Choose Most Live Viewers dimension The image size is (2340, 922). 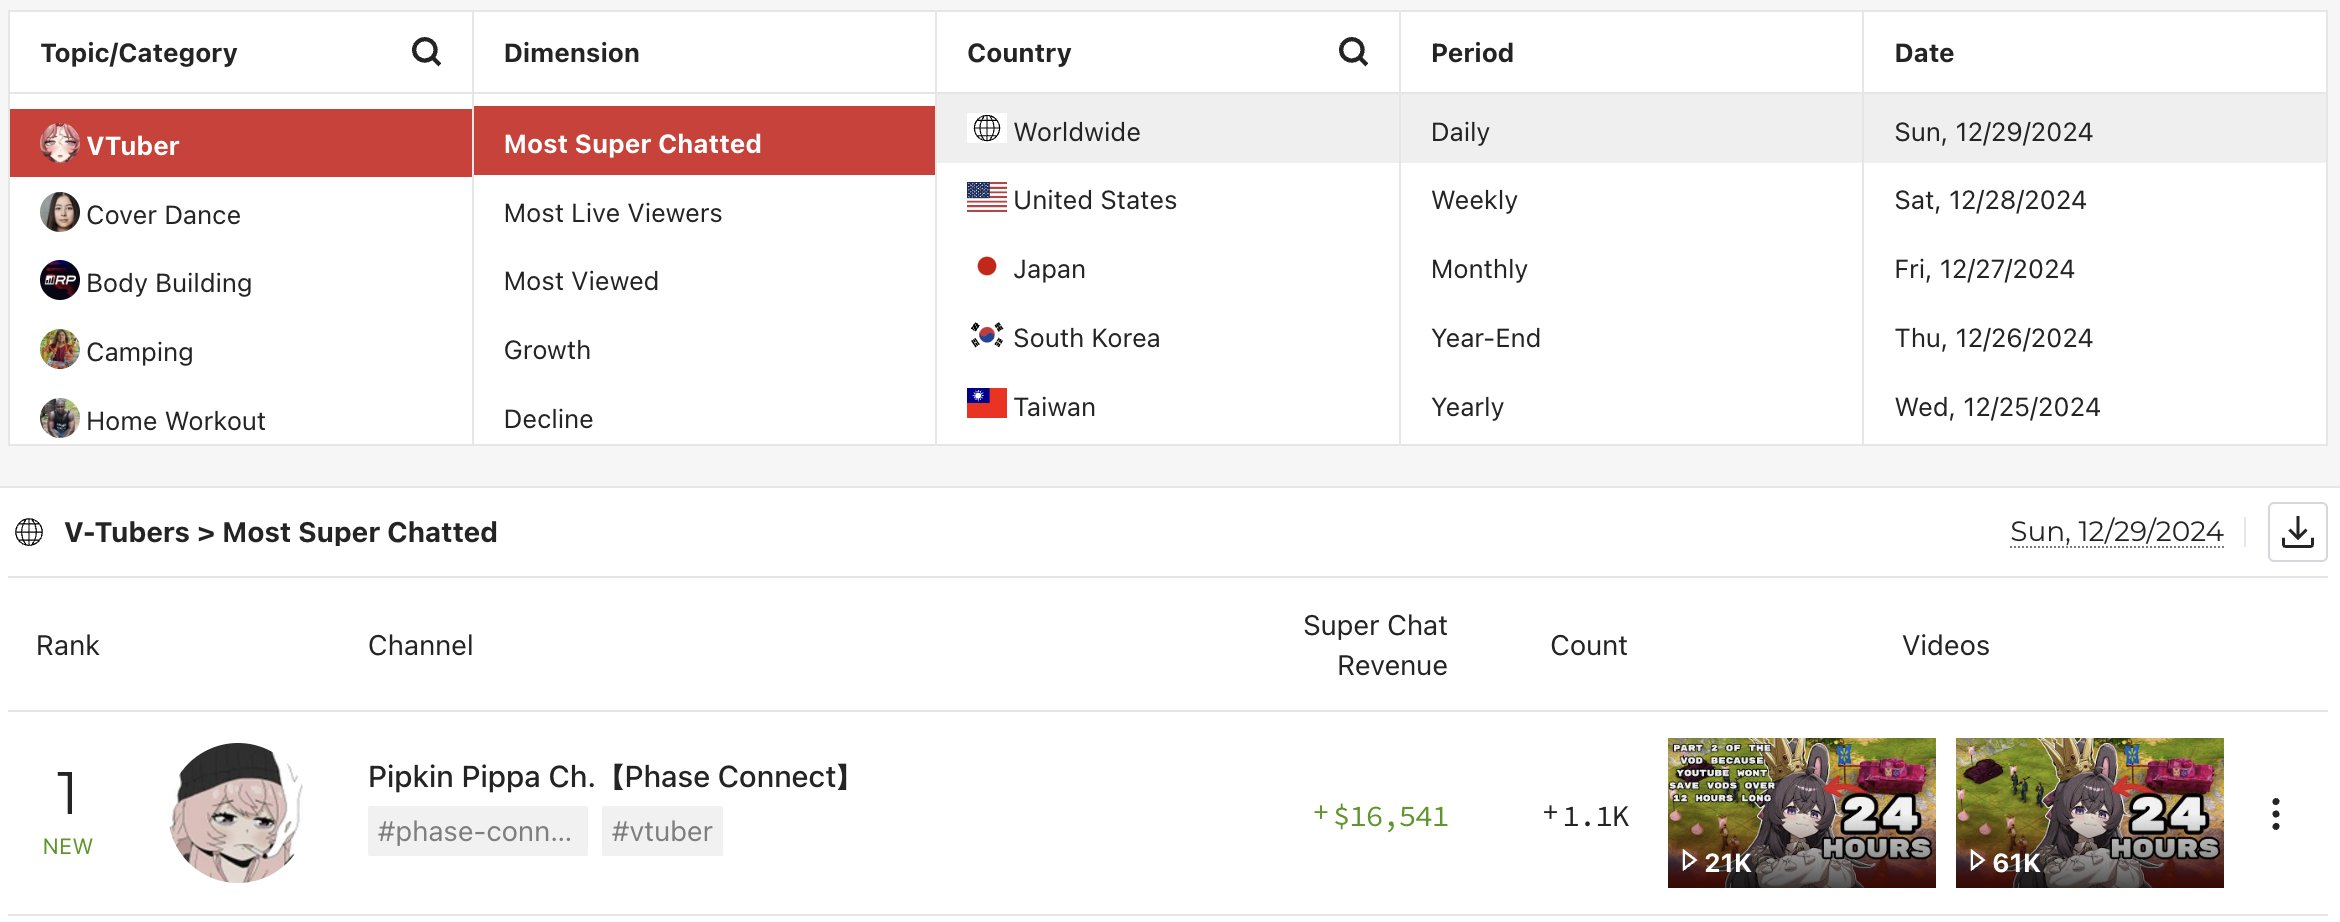704,213
